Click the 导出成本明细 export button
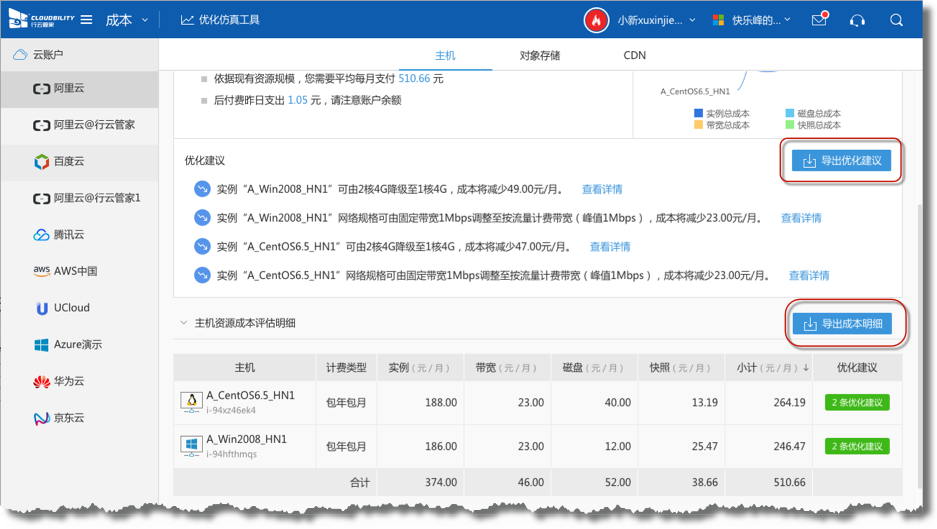The width and height of the screenshot is (937, 529). pyautogui.click(x=841, y=324)
